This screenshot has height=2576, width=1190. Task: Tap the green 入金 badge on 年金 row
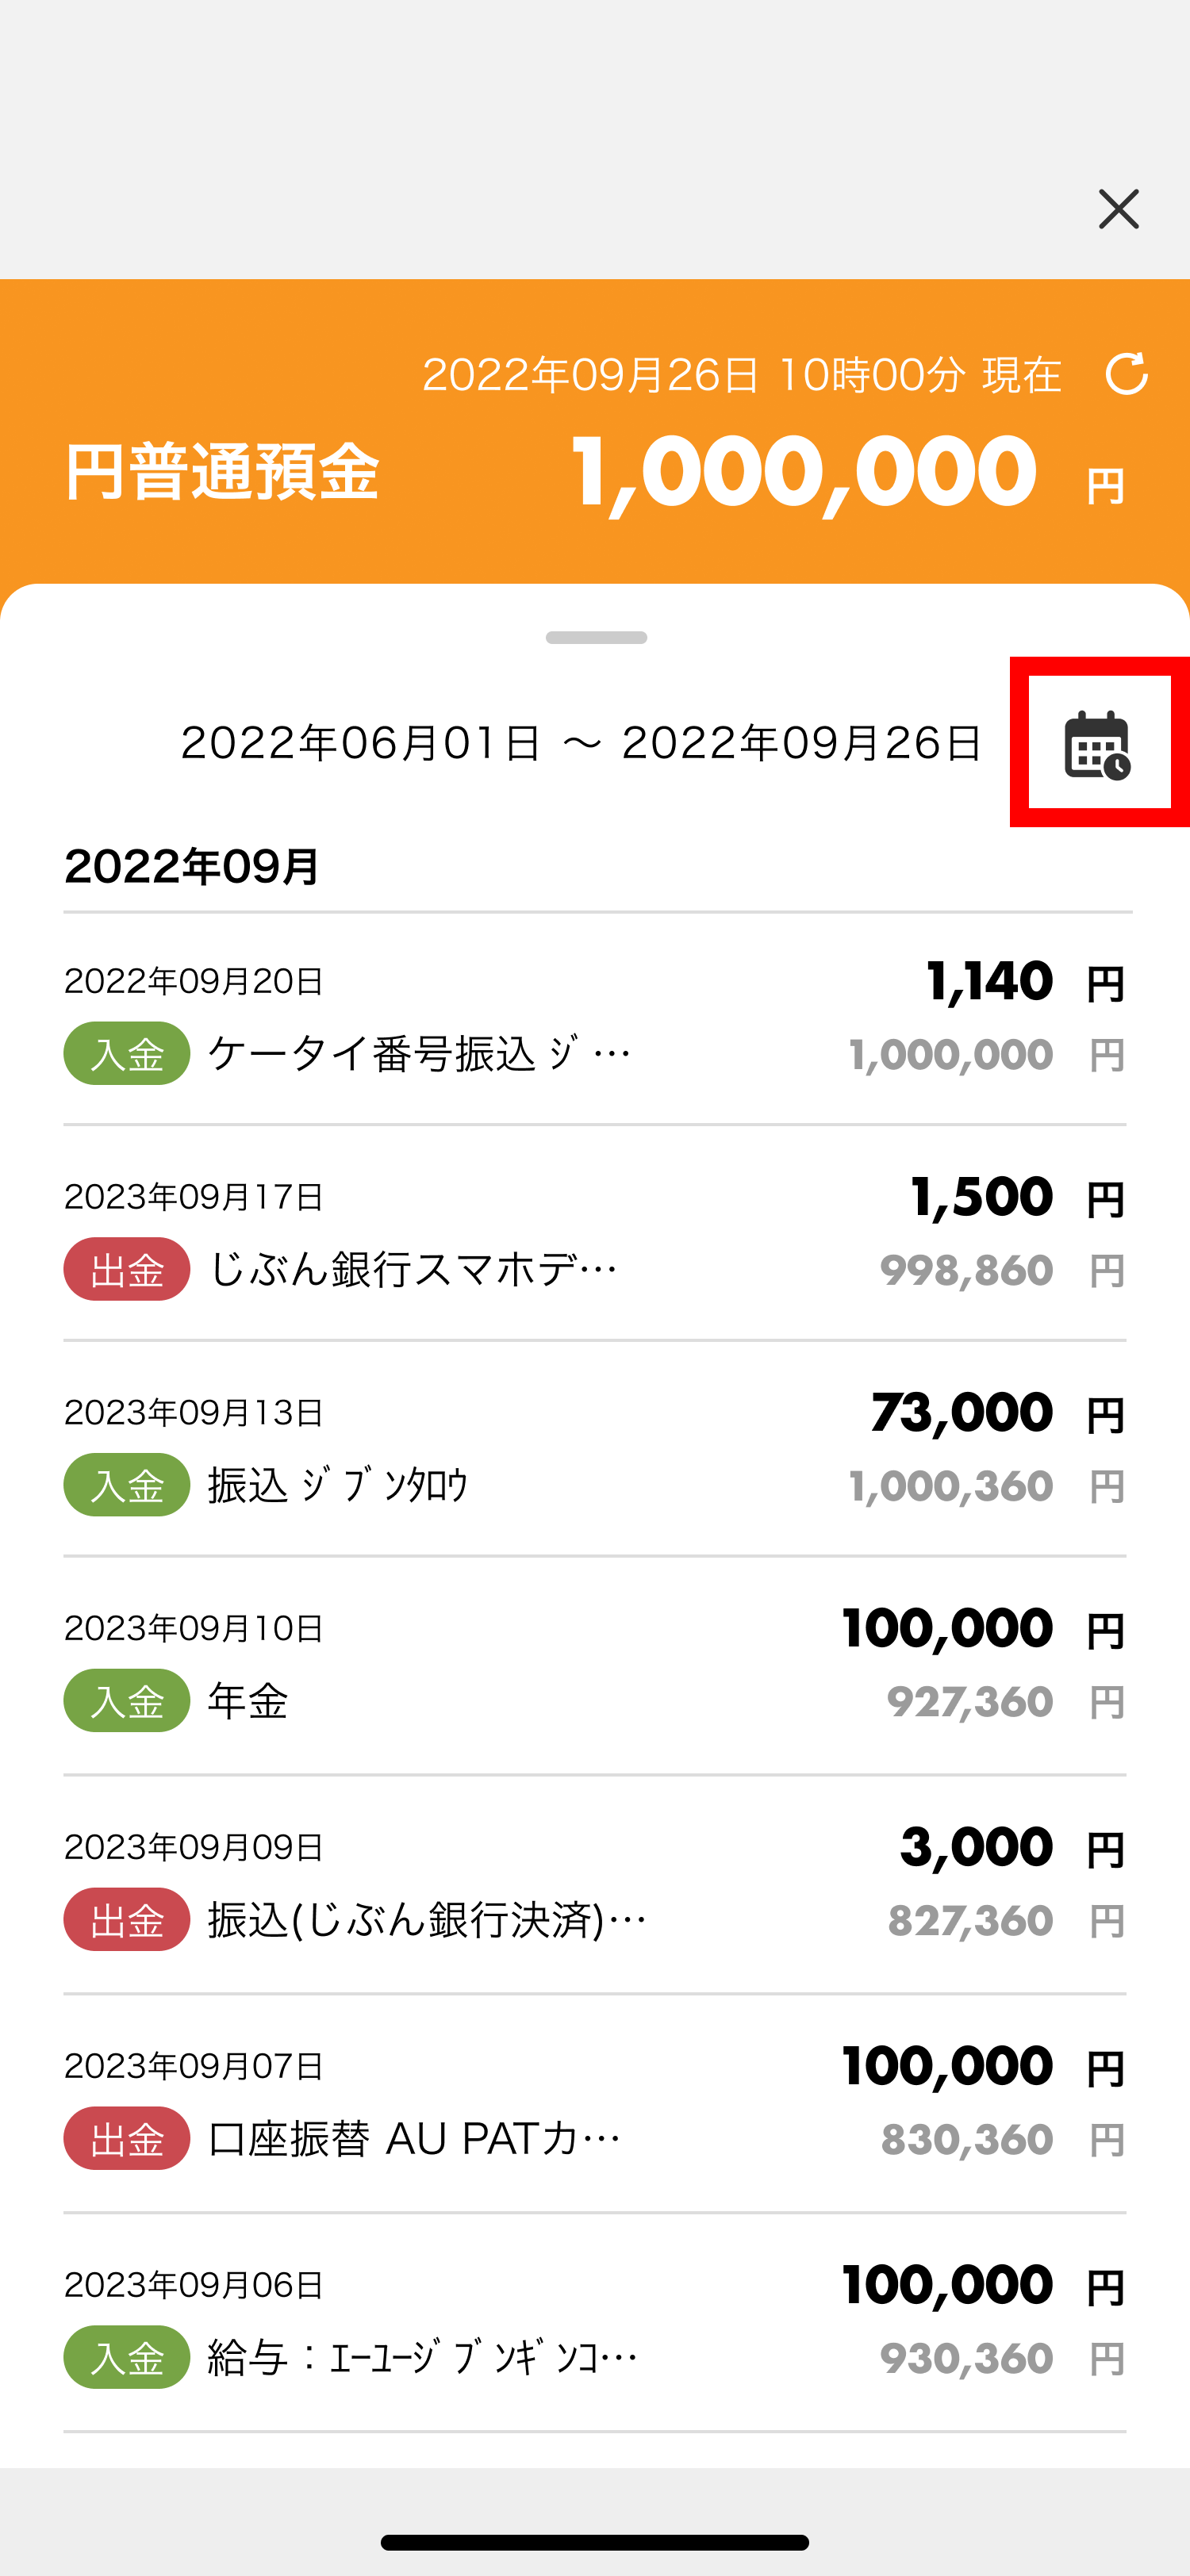click(127, 1700)
